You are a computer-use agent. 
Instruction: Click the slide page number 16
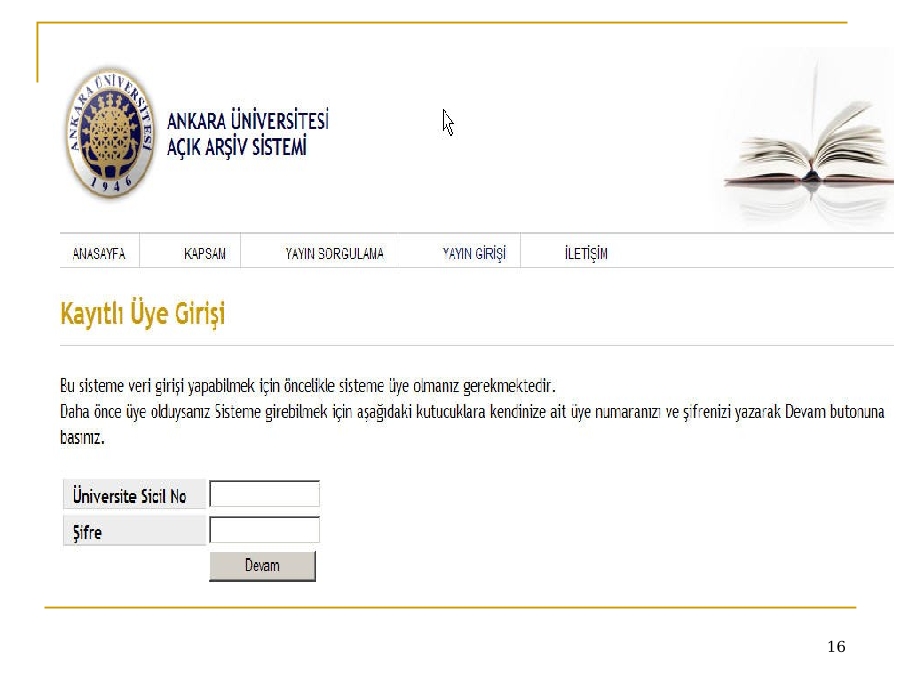(836, 646)
